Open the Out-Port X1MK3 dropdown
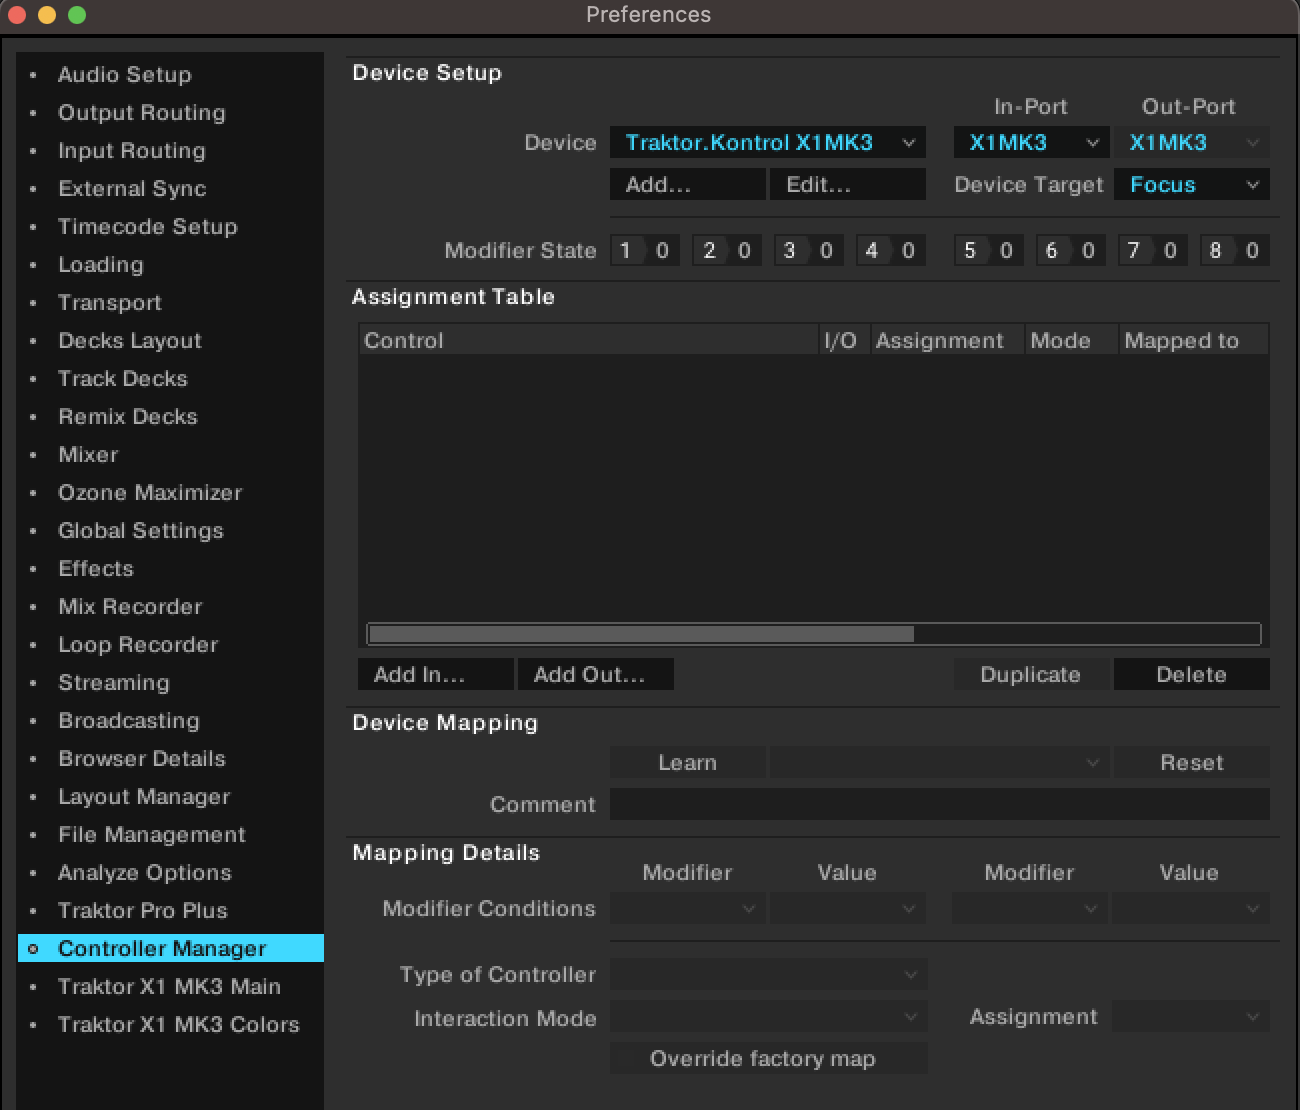The height and width of the screenshot is (1110, 1300). [x=1192, y=142]
